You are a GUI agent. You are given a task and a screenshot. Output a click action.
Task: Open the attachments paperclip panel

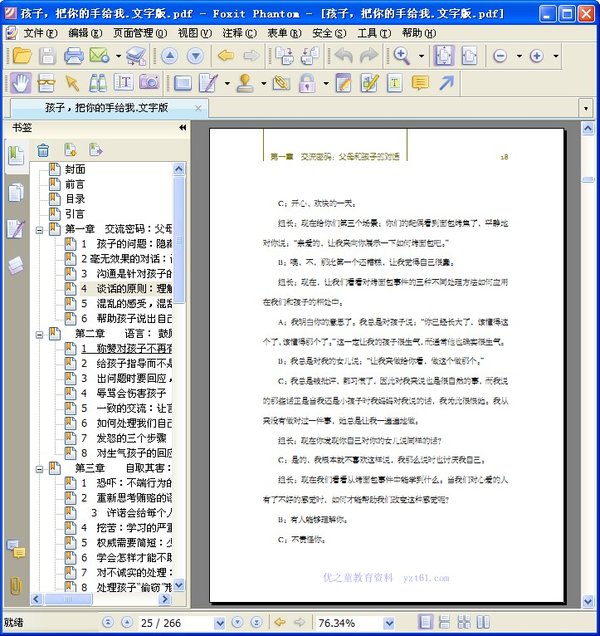(15, 586)
